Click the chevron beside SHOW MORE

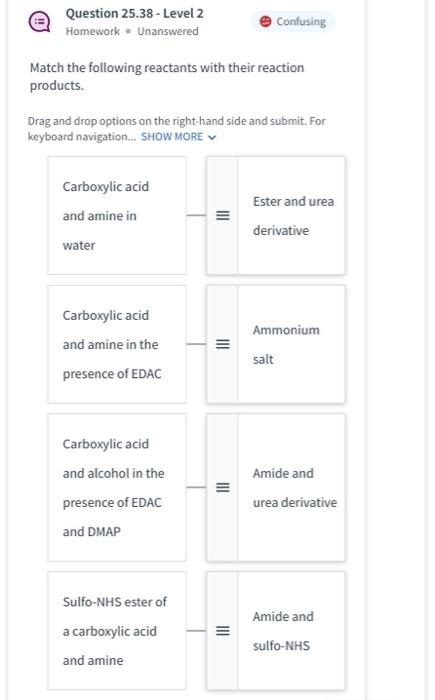coord(212,137)
